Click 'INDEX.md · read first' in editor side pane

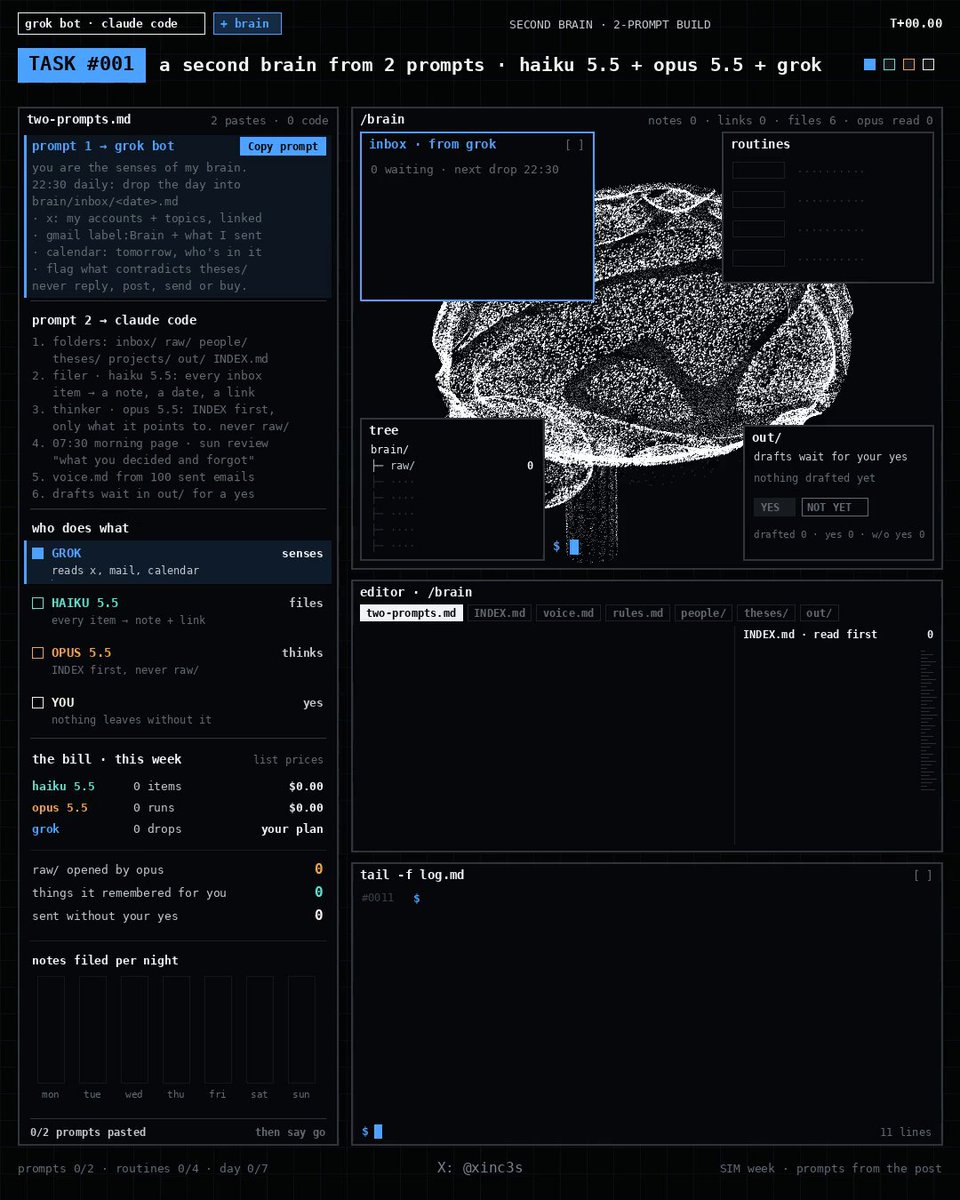(810, 634)
